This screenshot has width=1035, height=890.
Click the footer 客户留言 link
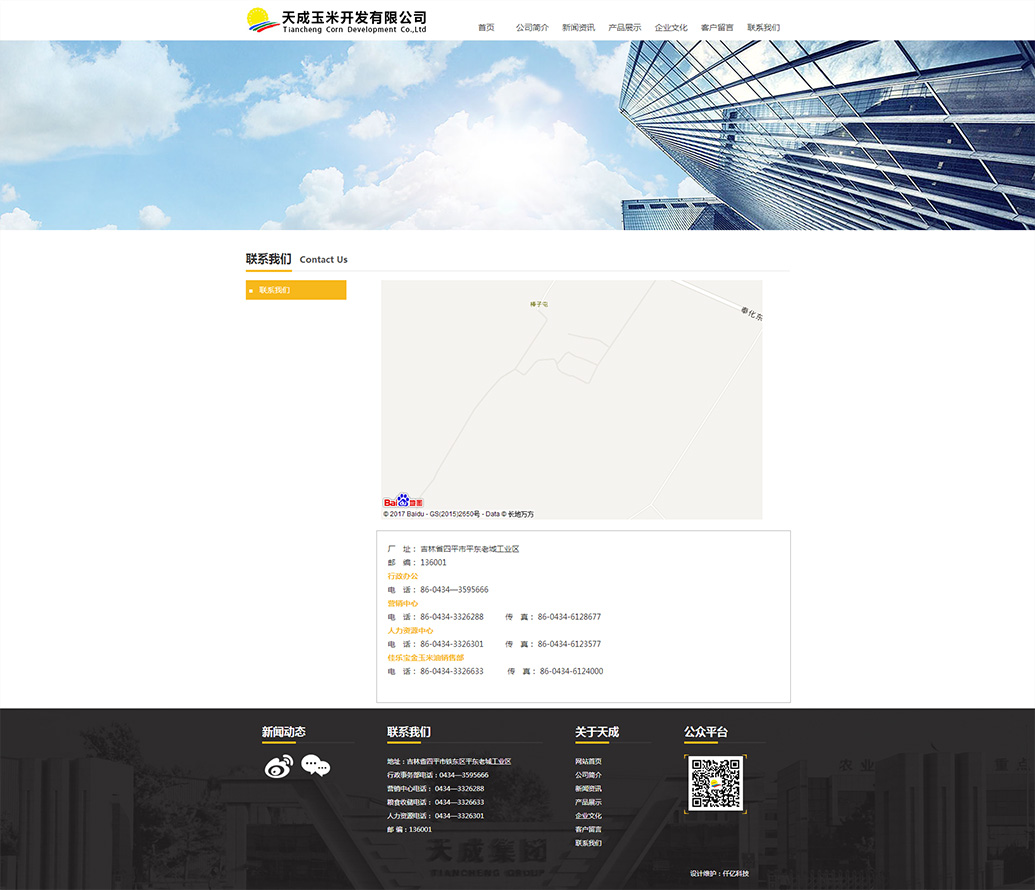tap(588, 830)
